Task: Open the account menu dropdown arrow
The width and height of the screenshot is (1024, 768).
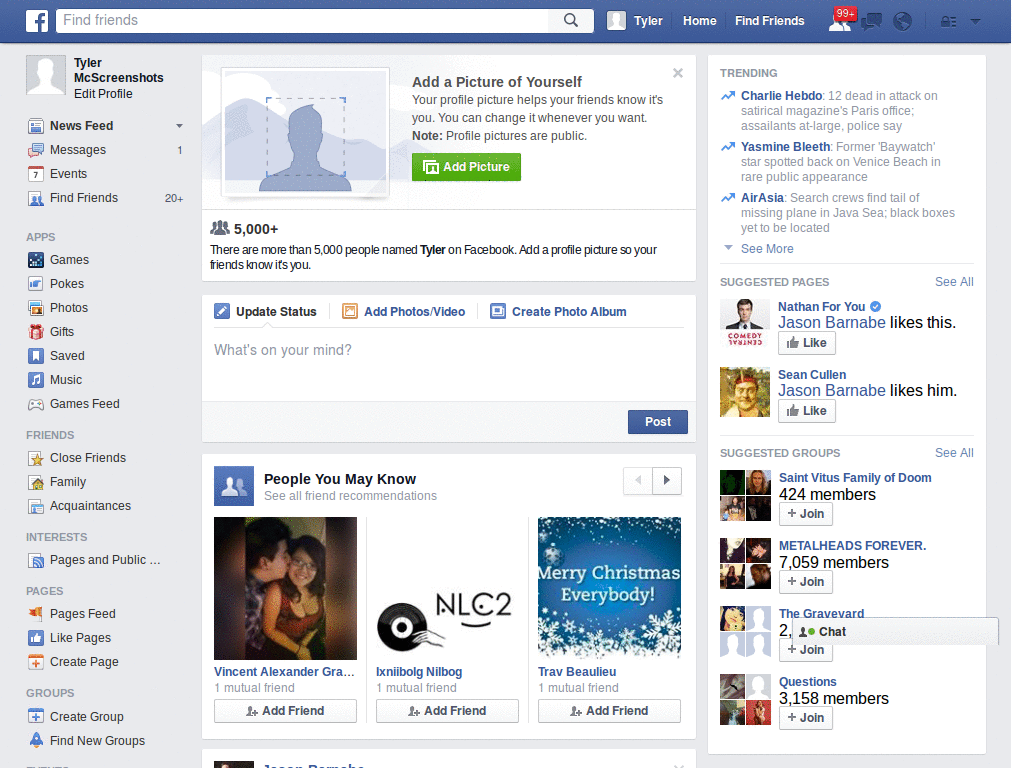Action: (x=976, y=22)
